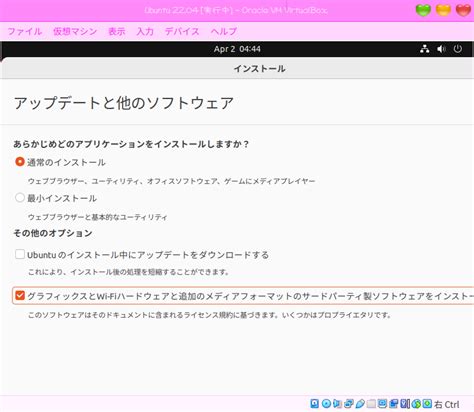Open the 仮想マシン menu
The width and height of the screenshot is (474, 412).
[x=75, y=31]
